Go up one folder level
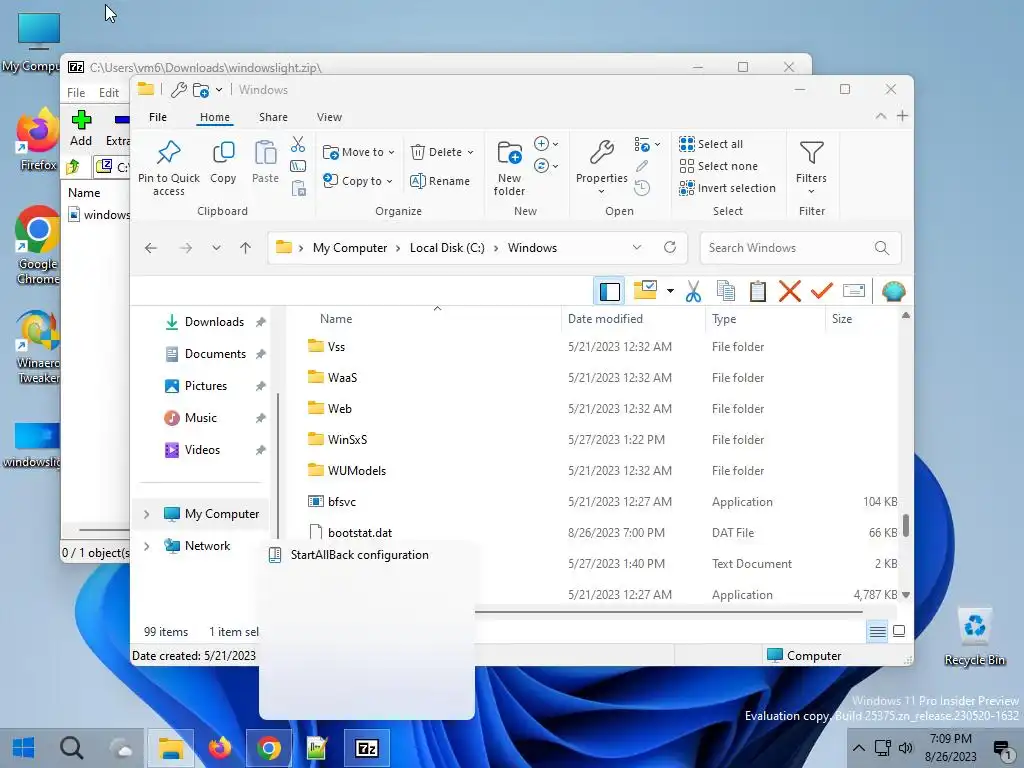 pyautogui.click(x=246, y=248)
